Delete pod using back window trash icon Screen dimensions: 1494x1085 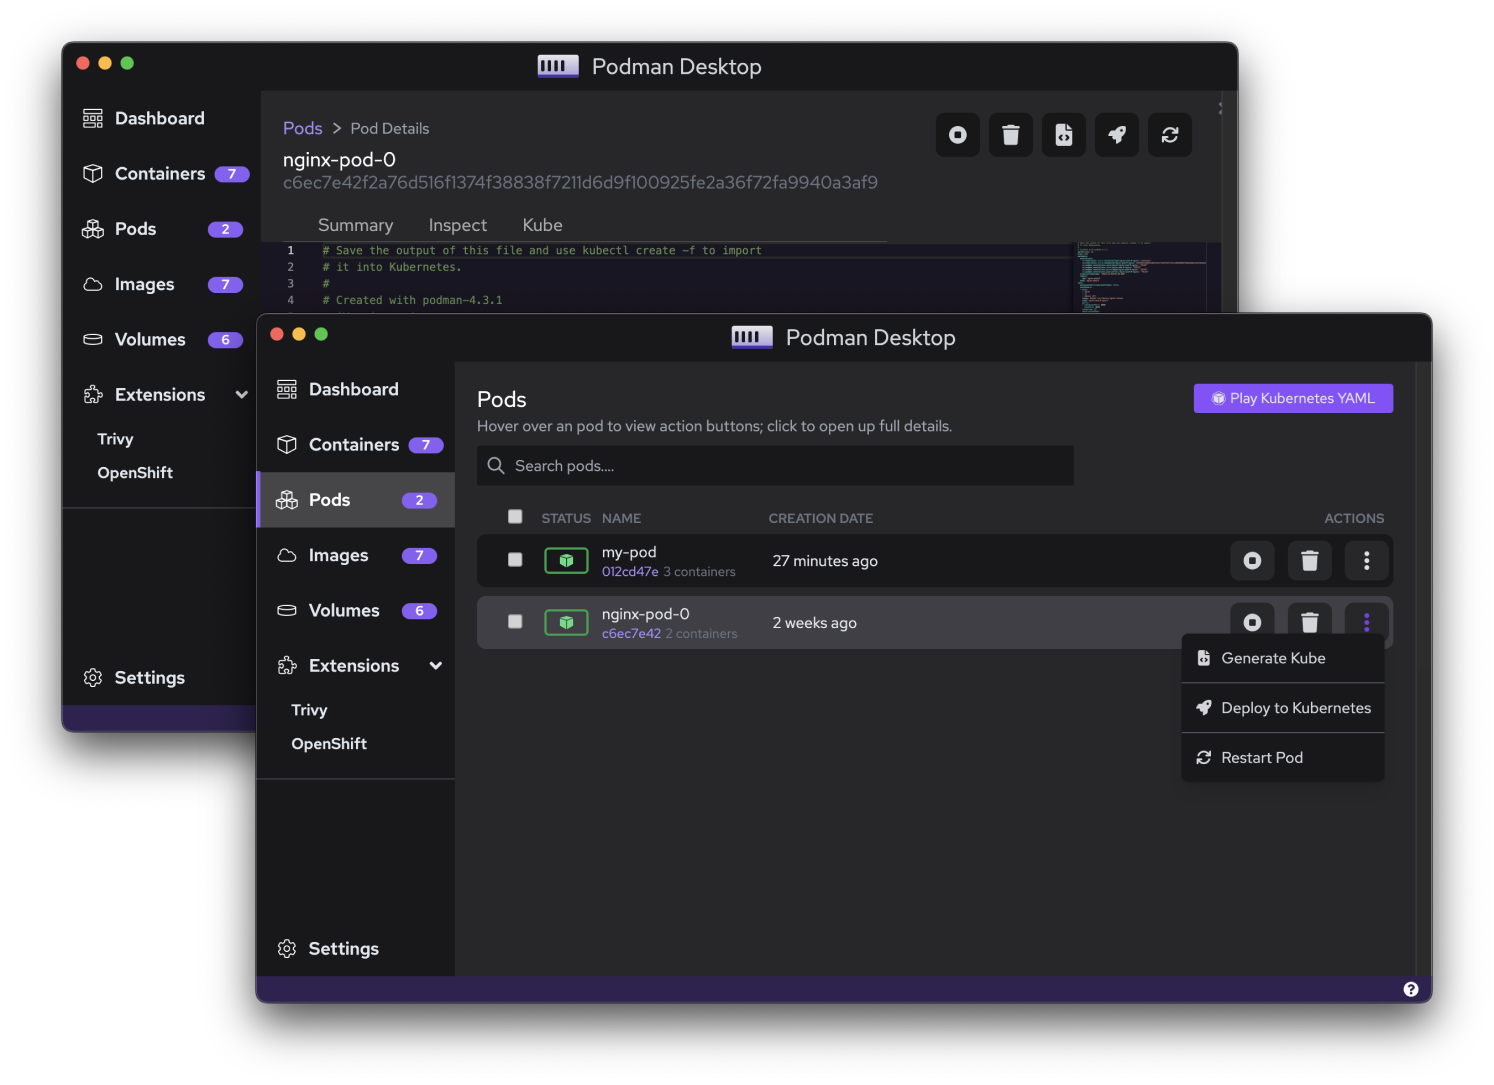1011,135
